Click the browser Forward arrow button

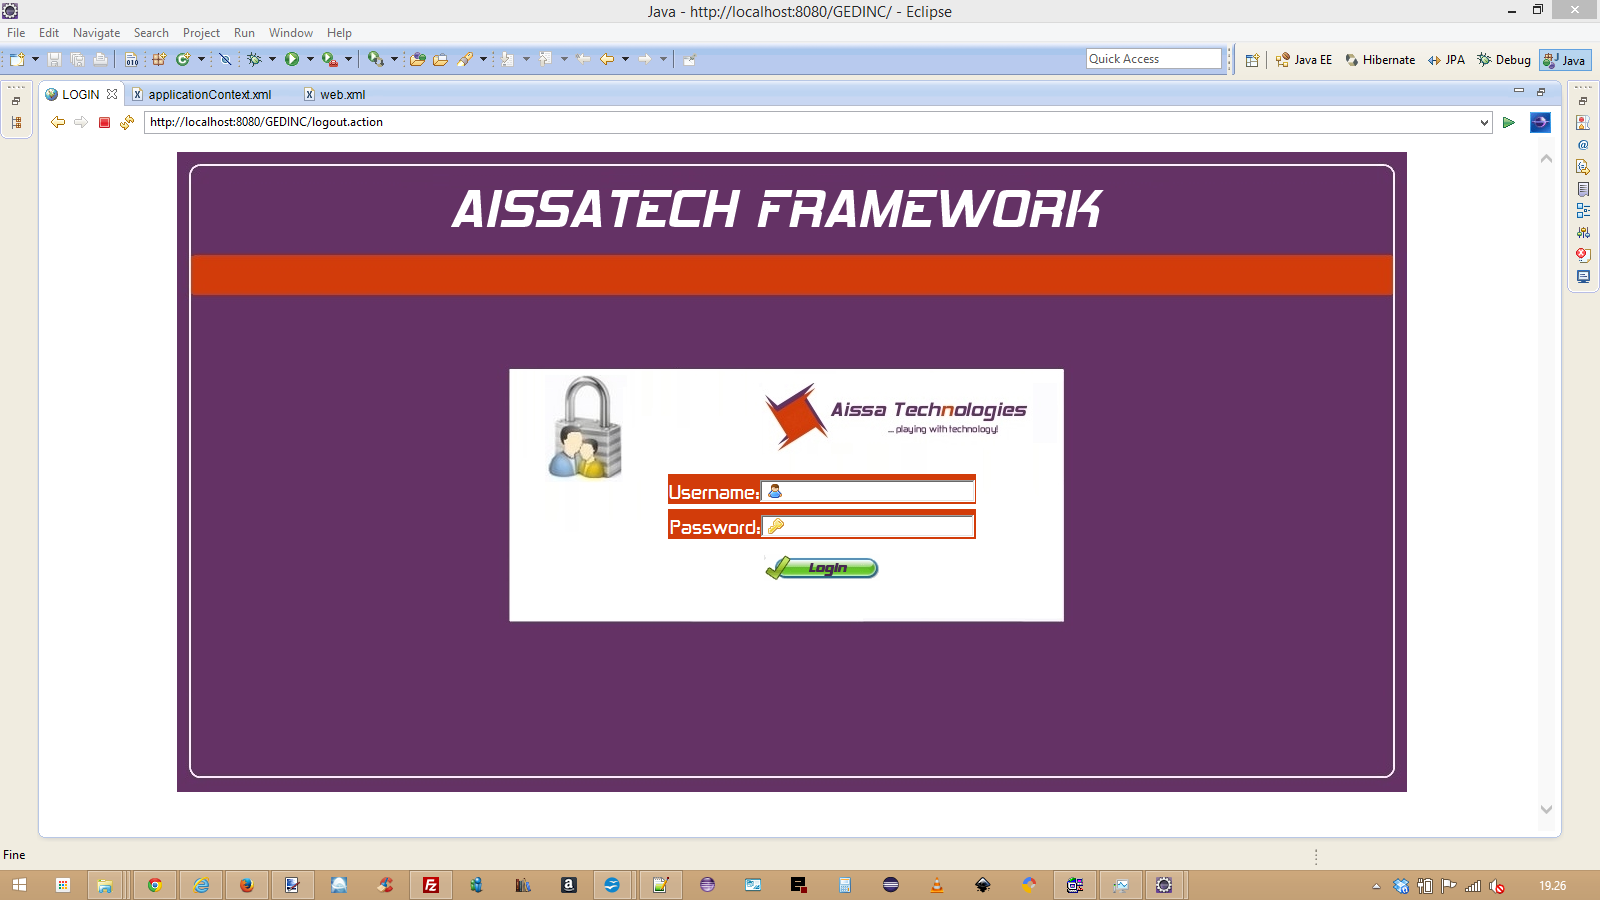tap(81, 122)
